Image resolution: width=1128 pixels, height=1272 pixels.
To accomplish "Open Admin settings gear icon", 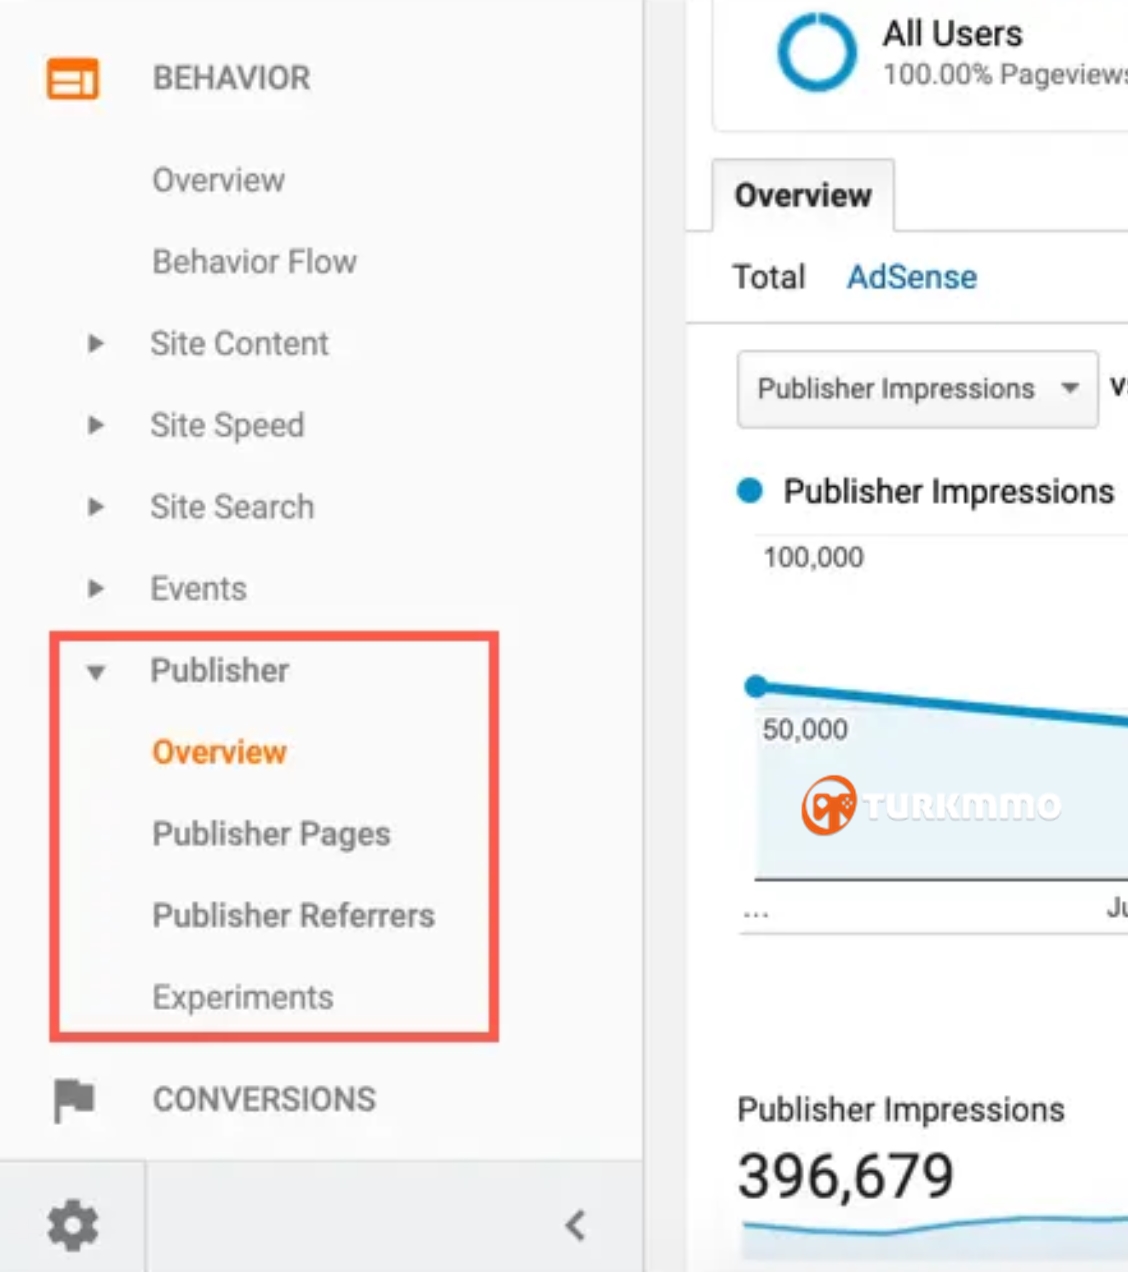I will click(x=73, y=1225).
